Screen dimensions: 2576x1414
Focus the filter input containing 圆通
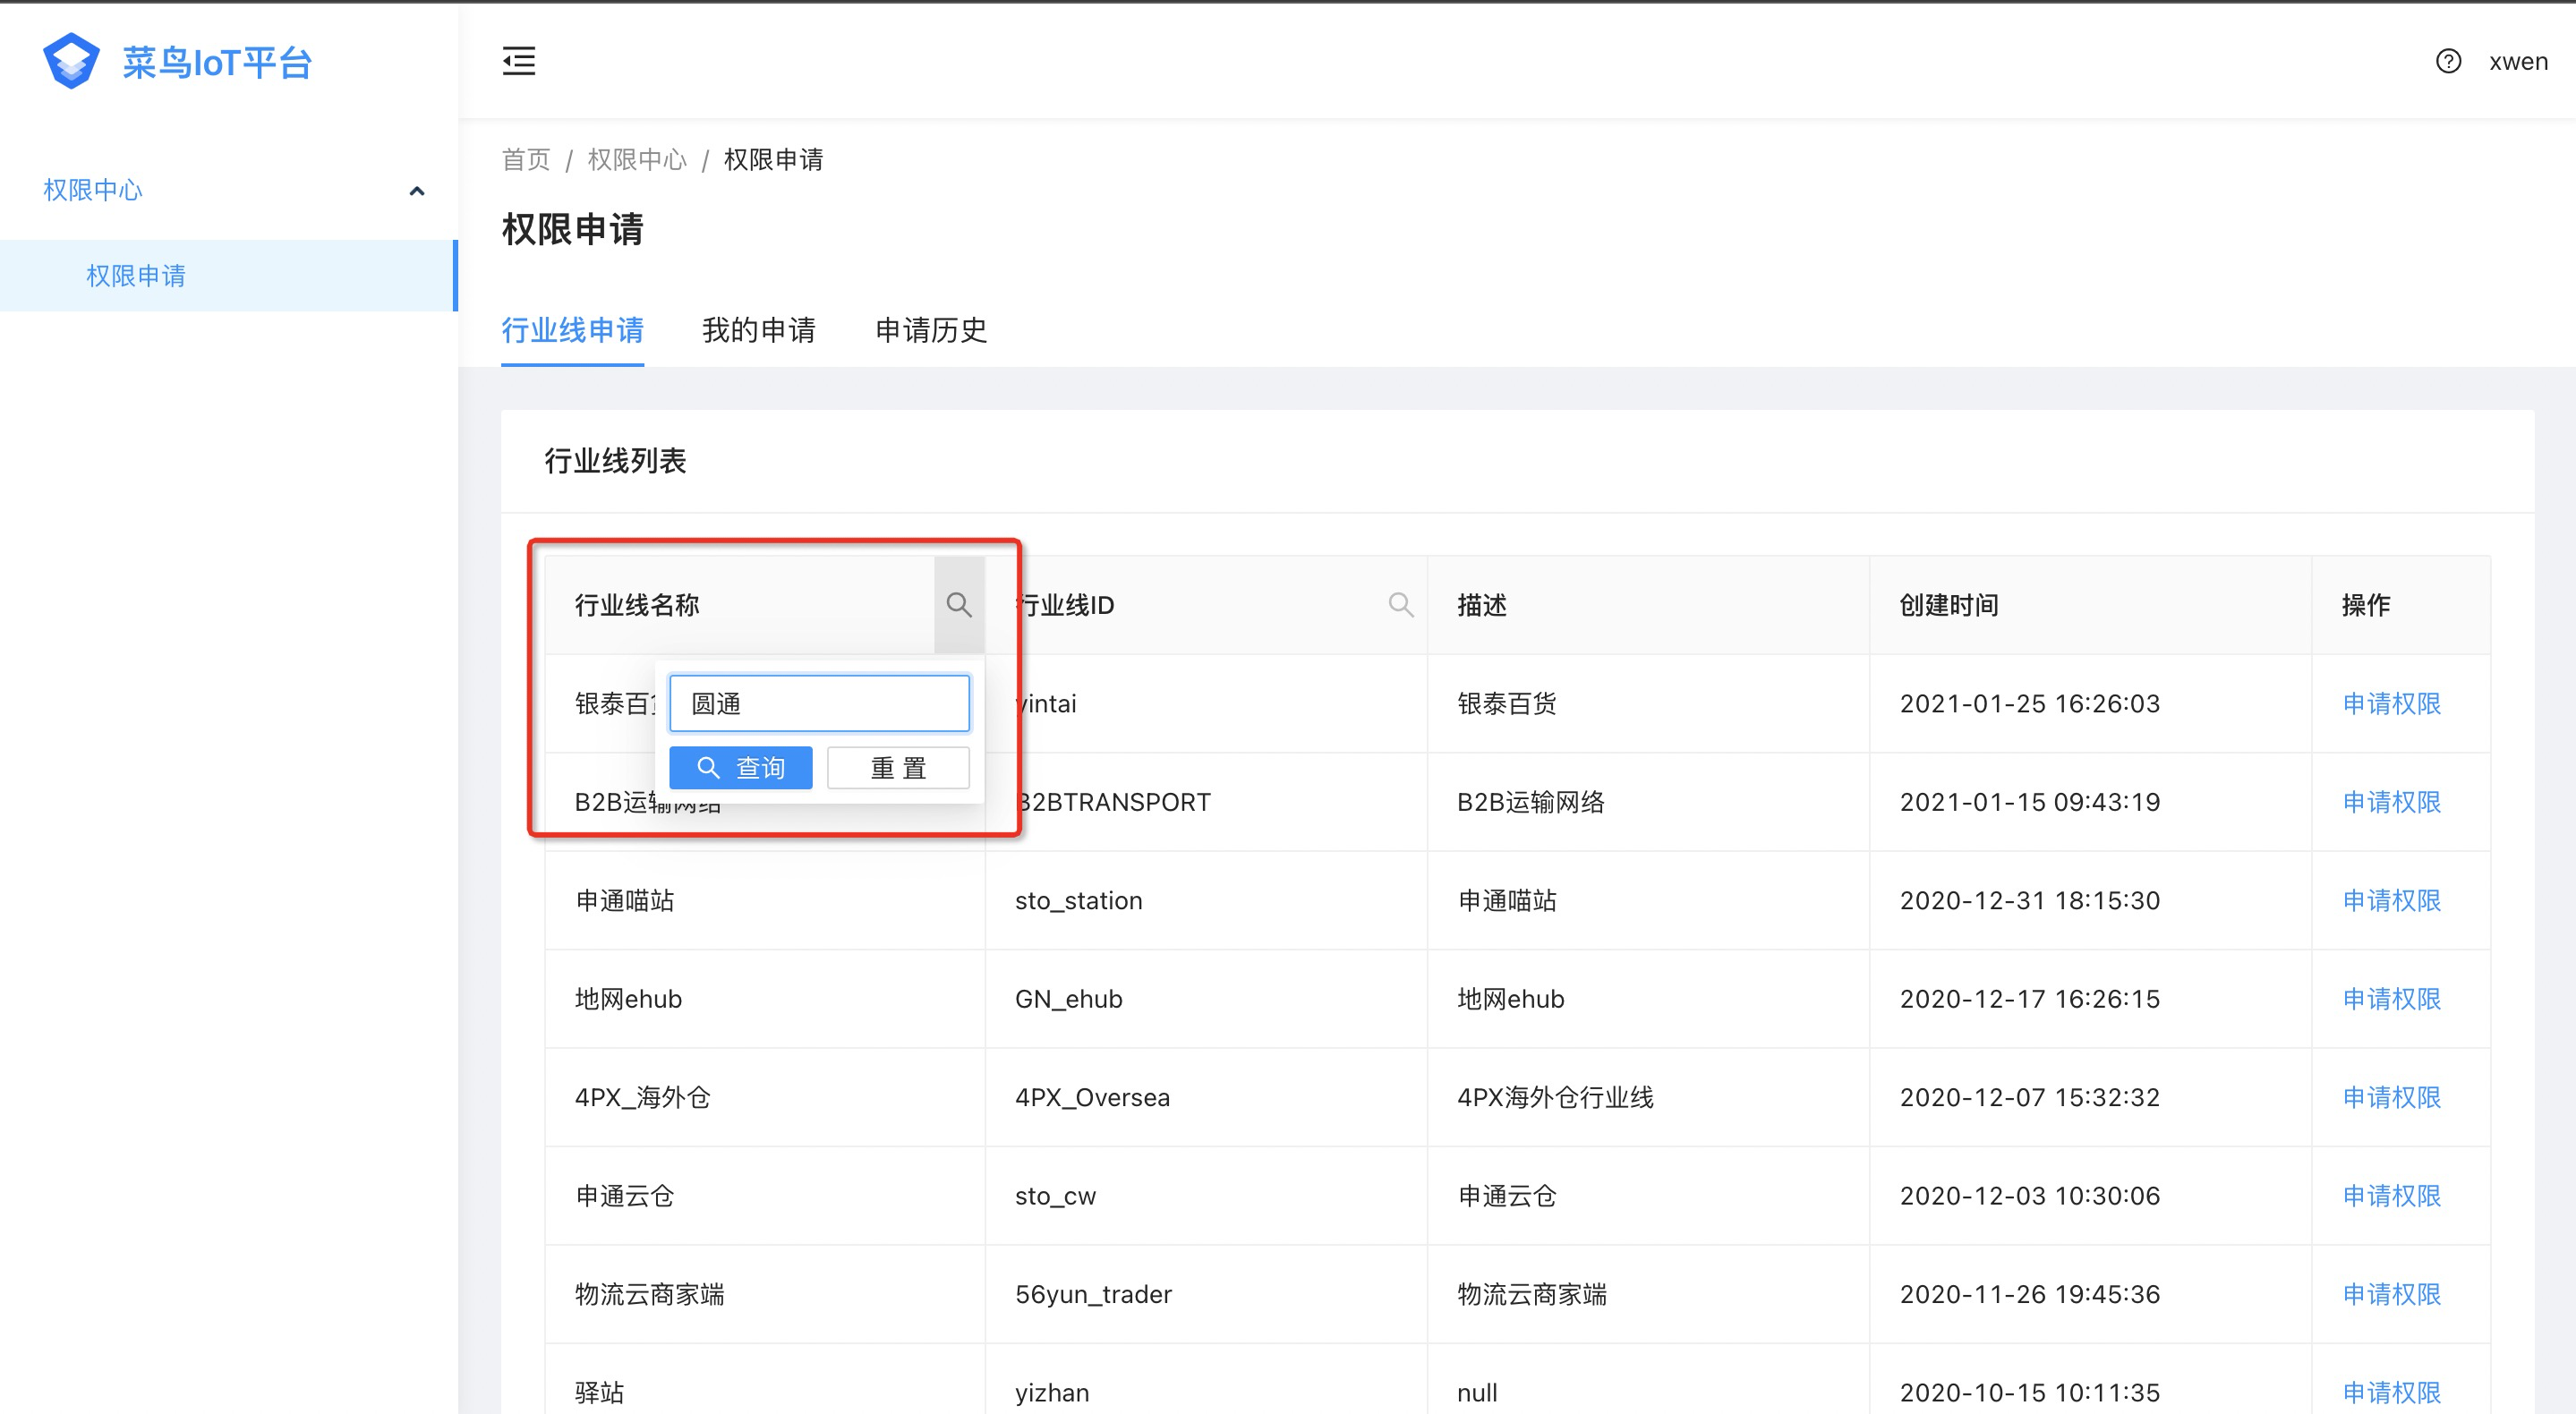(818, 703)
